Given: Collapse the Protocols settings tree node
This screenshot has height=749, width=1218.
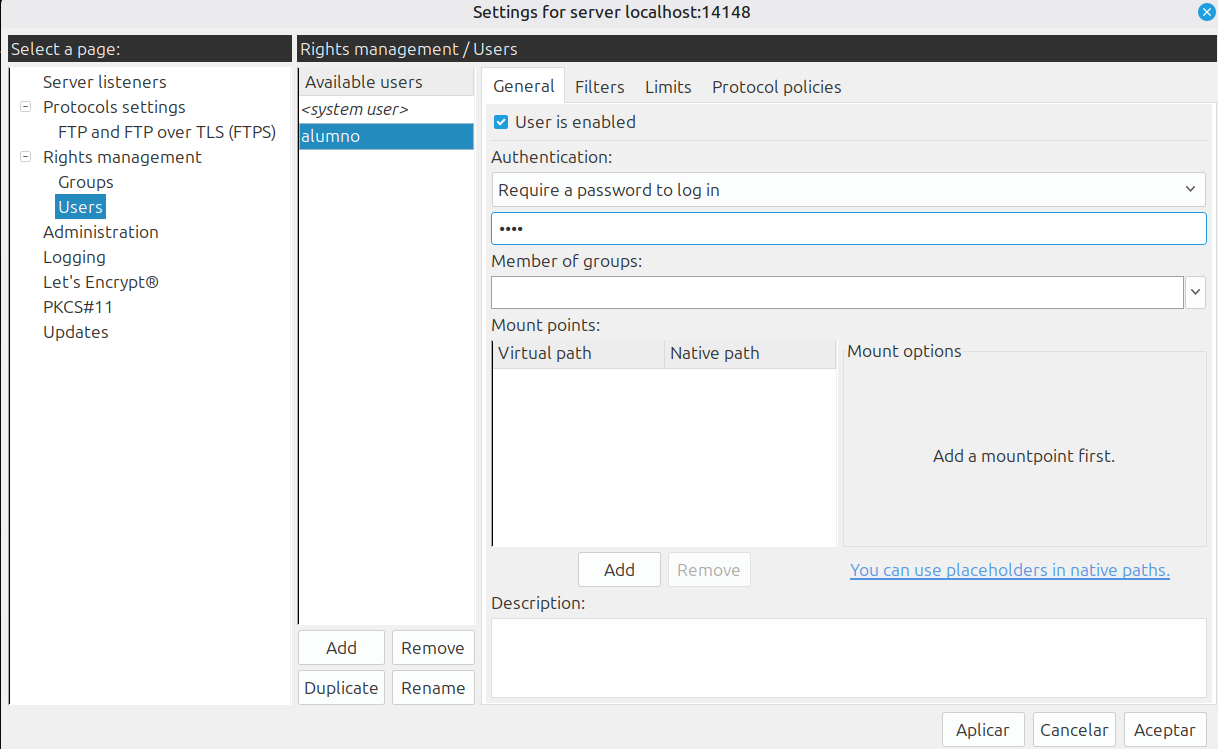Looking at the screenshot, I should click(25, 107).
